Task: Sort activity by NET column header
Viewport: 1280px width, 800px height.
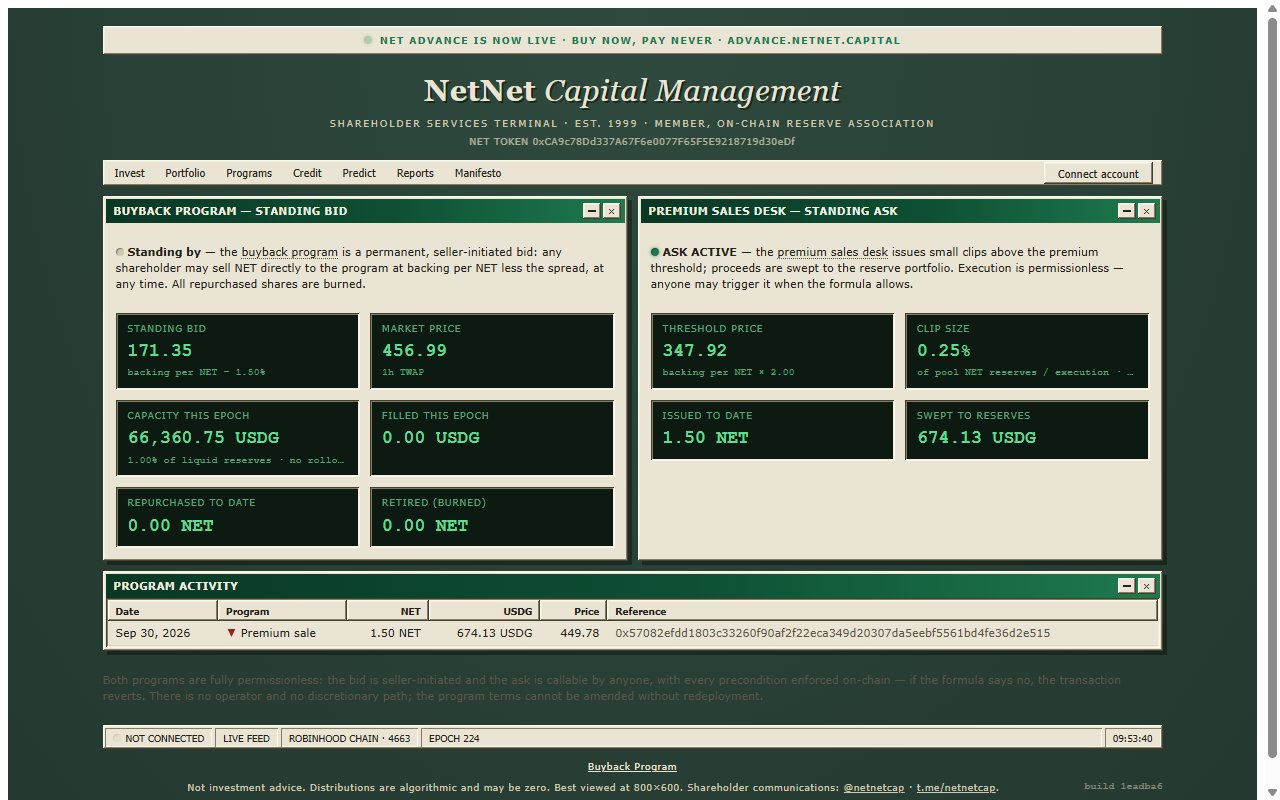Action: click(x=388, y=611)
